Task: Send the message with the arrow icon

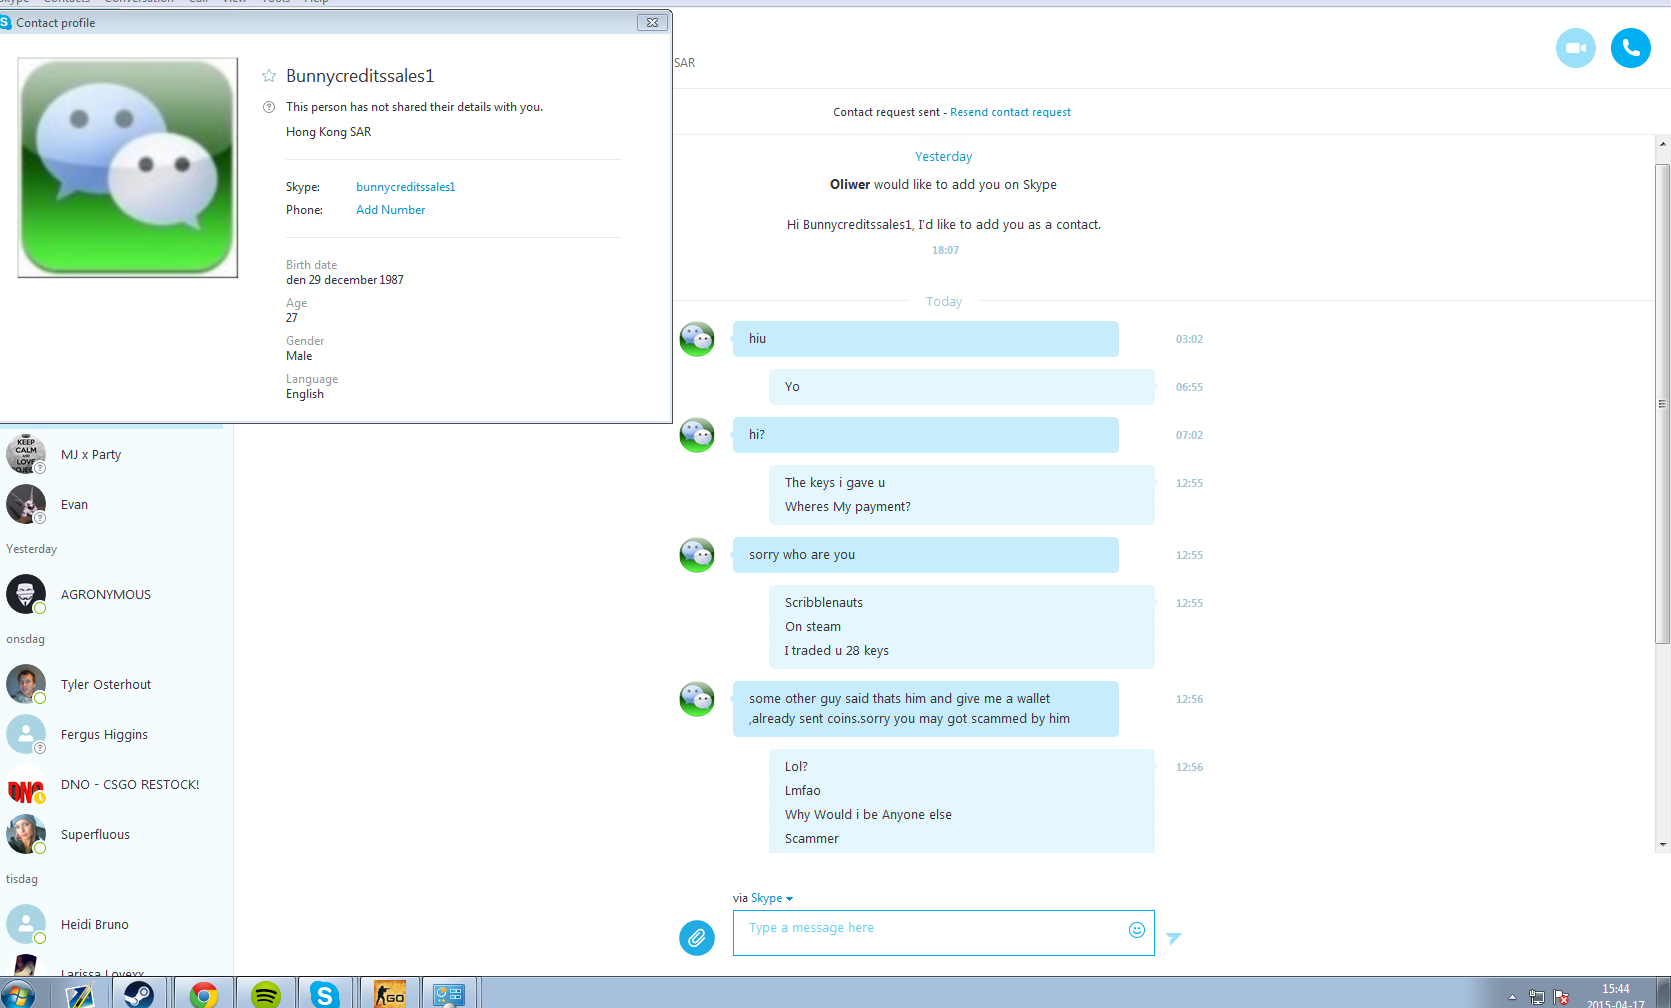Action: point(1174,938)
